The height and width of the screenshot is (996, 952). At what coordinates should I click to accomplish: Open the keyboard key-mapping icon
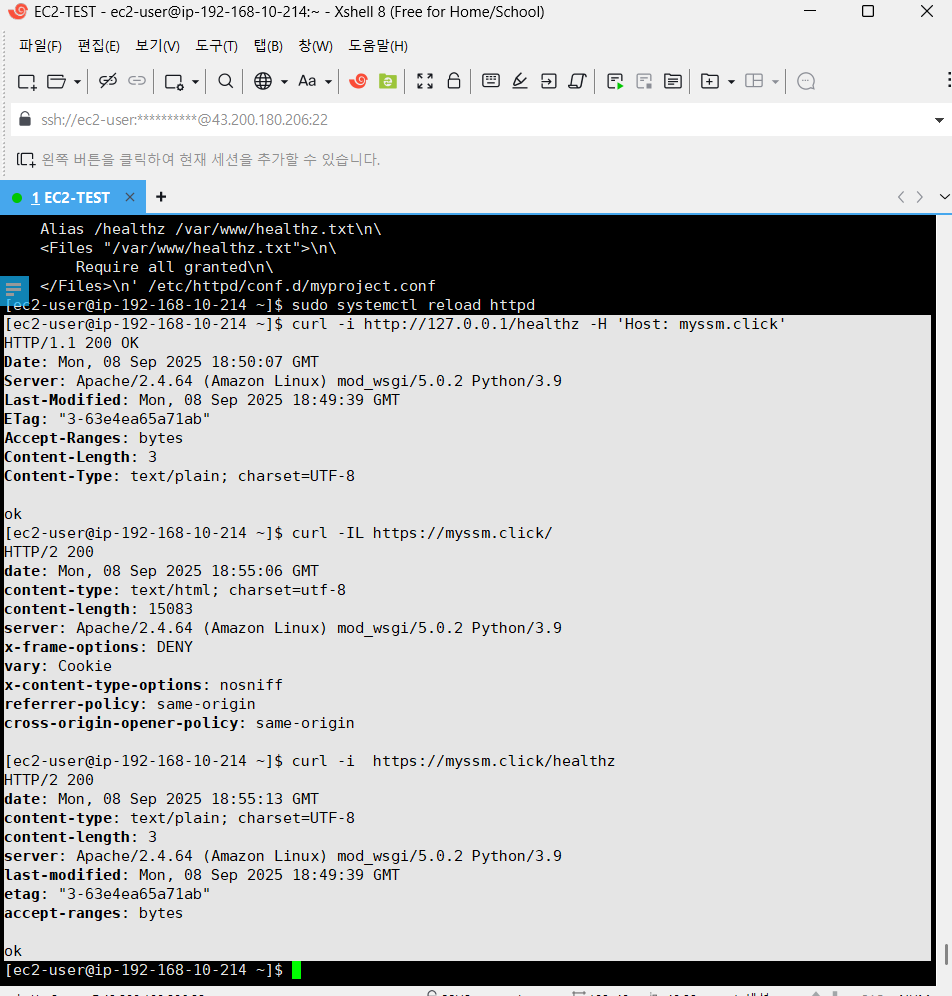(491, 81)
